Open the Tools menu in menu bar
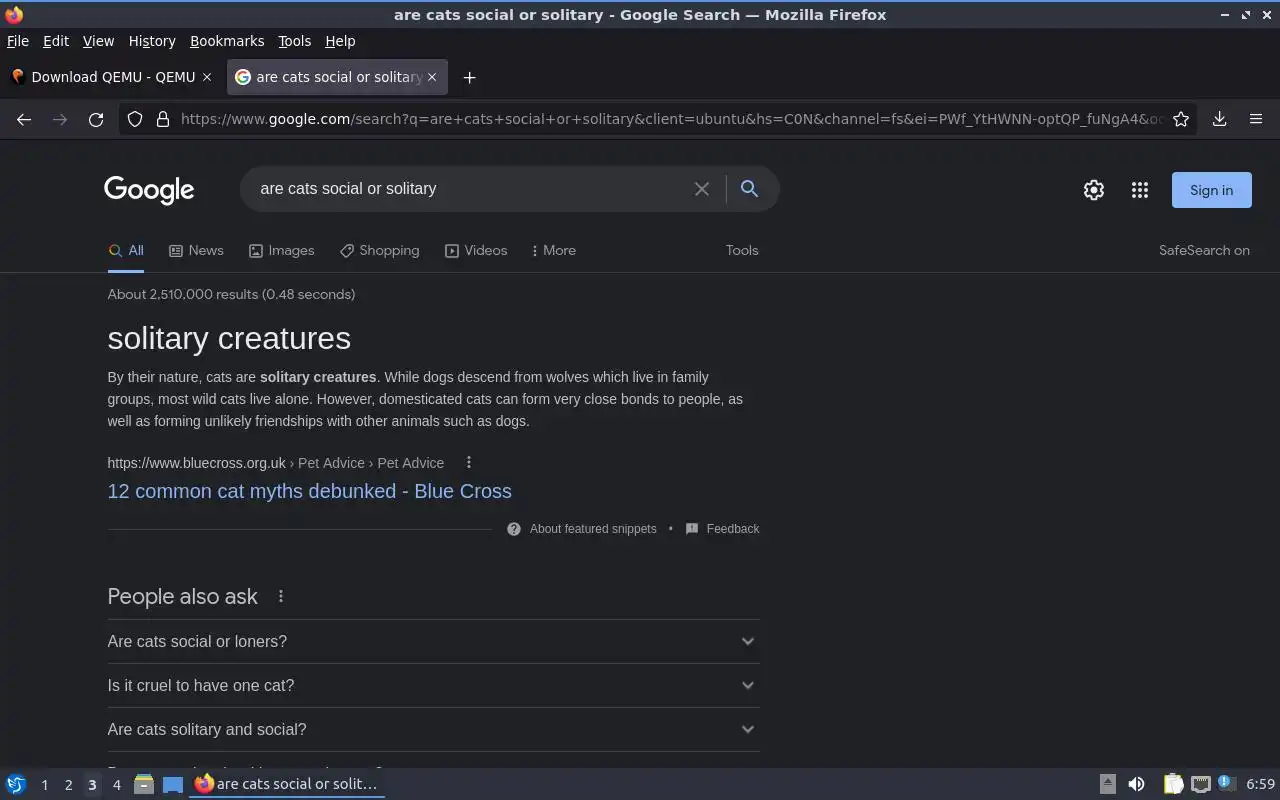 click(294, 41)
